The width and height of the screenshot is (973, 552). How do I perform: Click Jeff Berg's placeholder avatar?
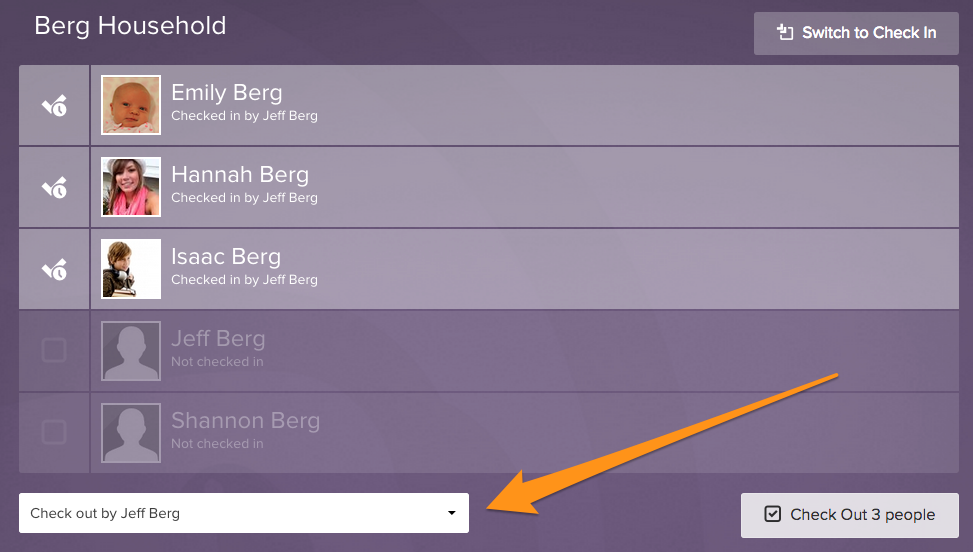click(x=131, y=351)
